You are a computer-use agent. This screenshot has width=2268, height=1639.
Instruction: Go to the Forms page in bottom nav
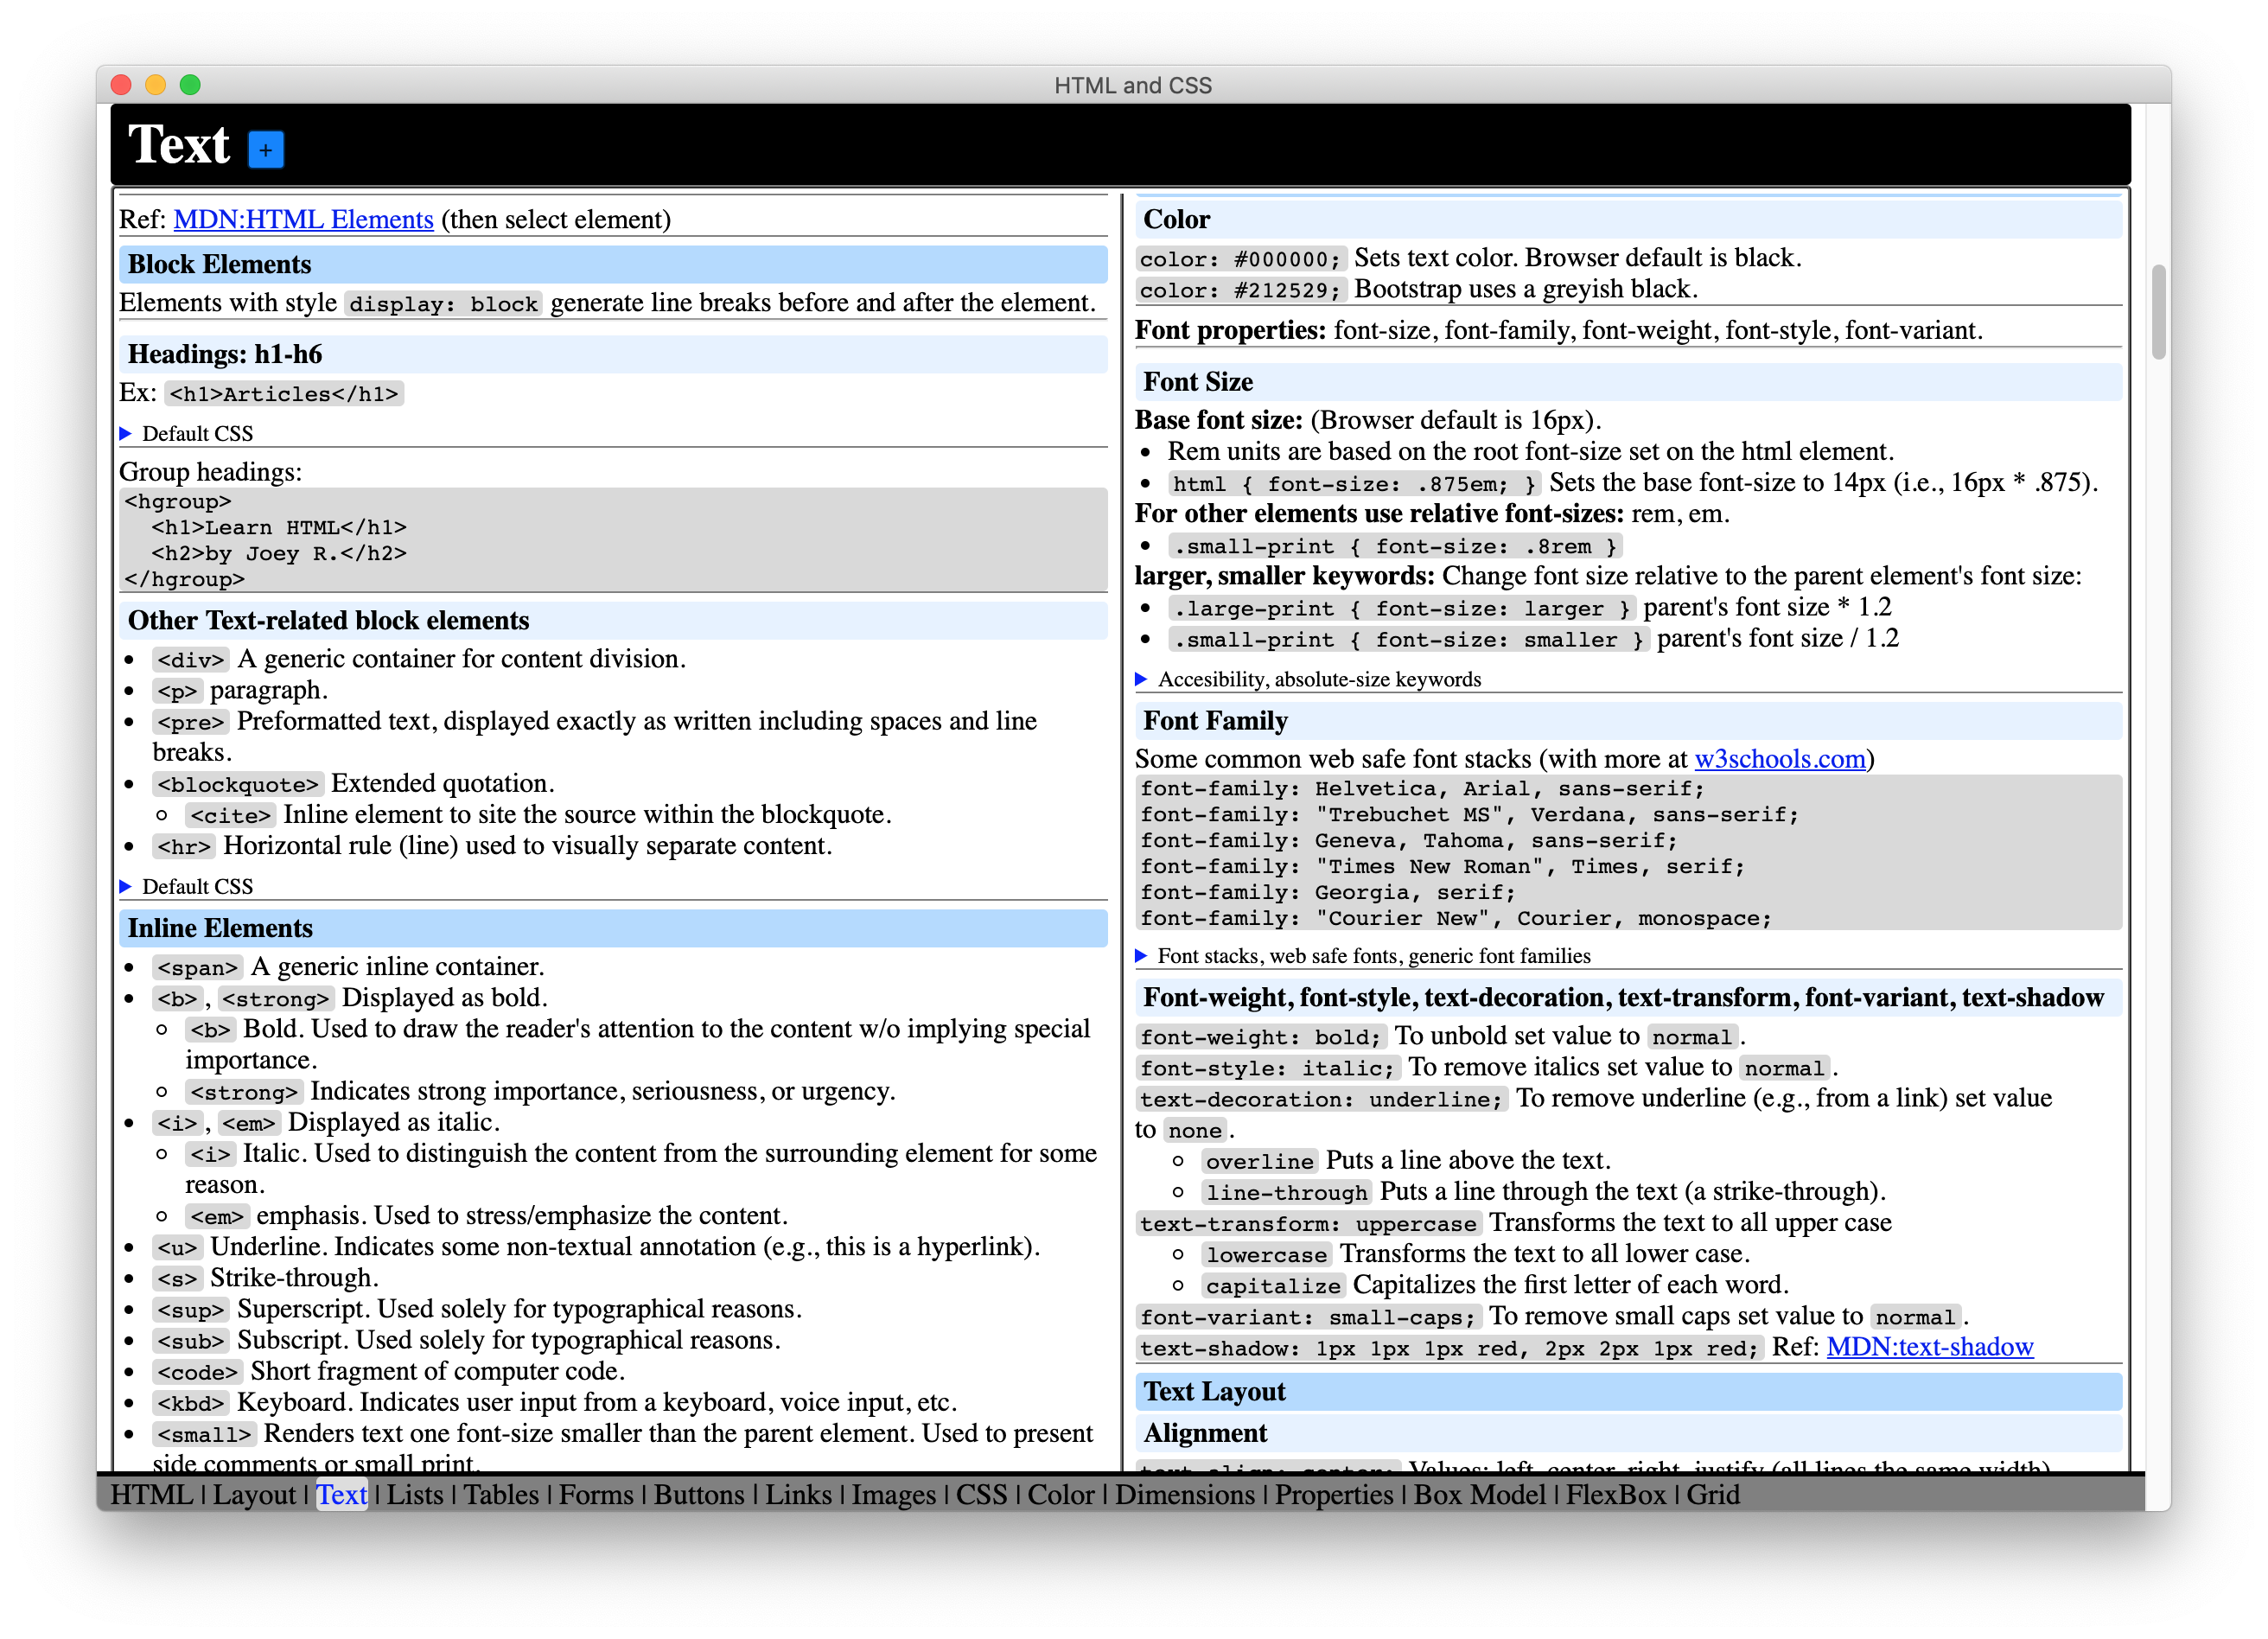(x=596, y=1494)
